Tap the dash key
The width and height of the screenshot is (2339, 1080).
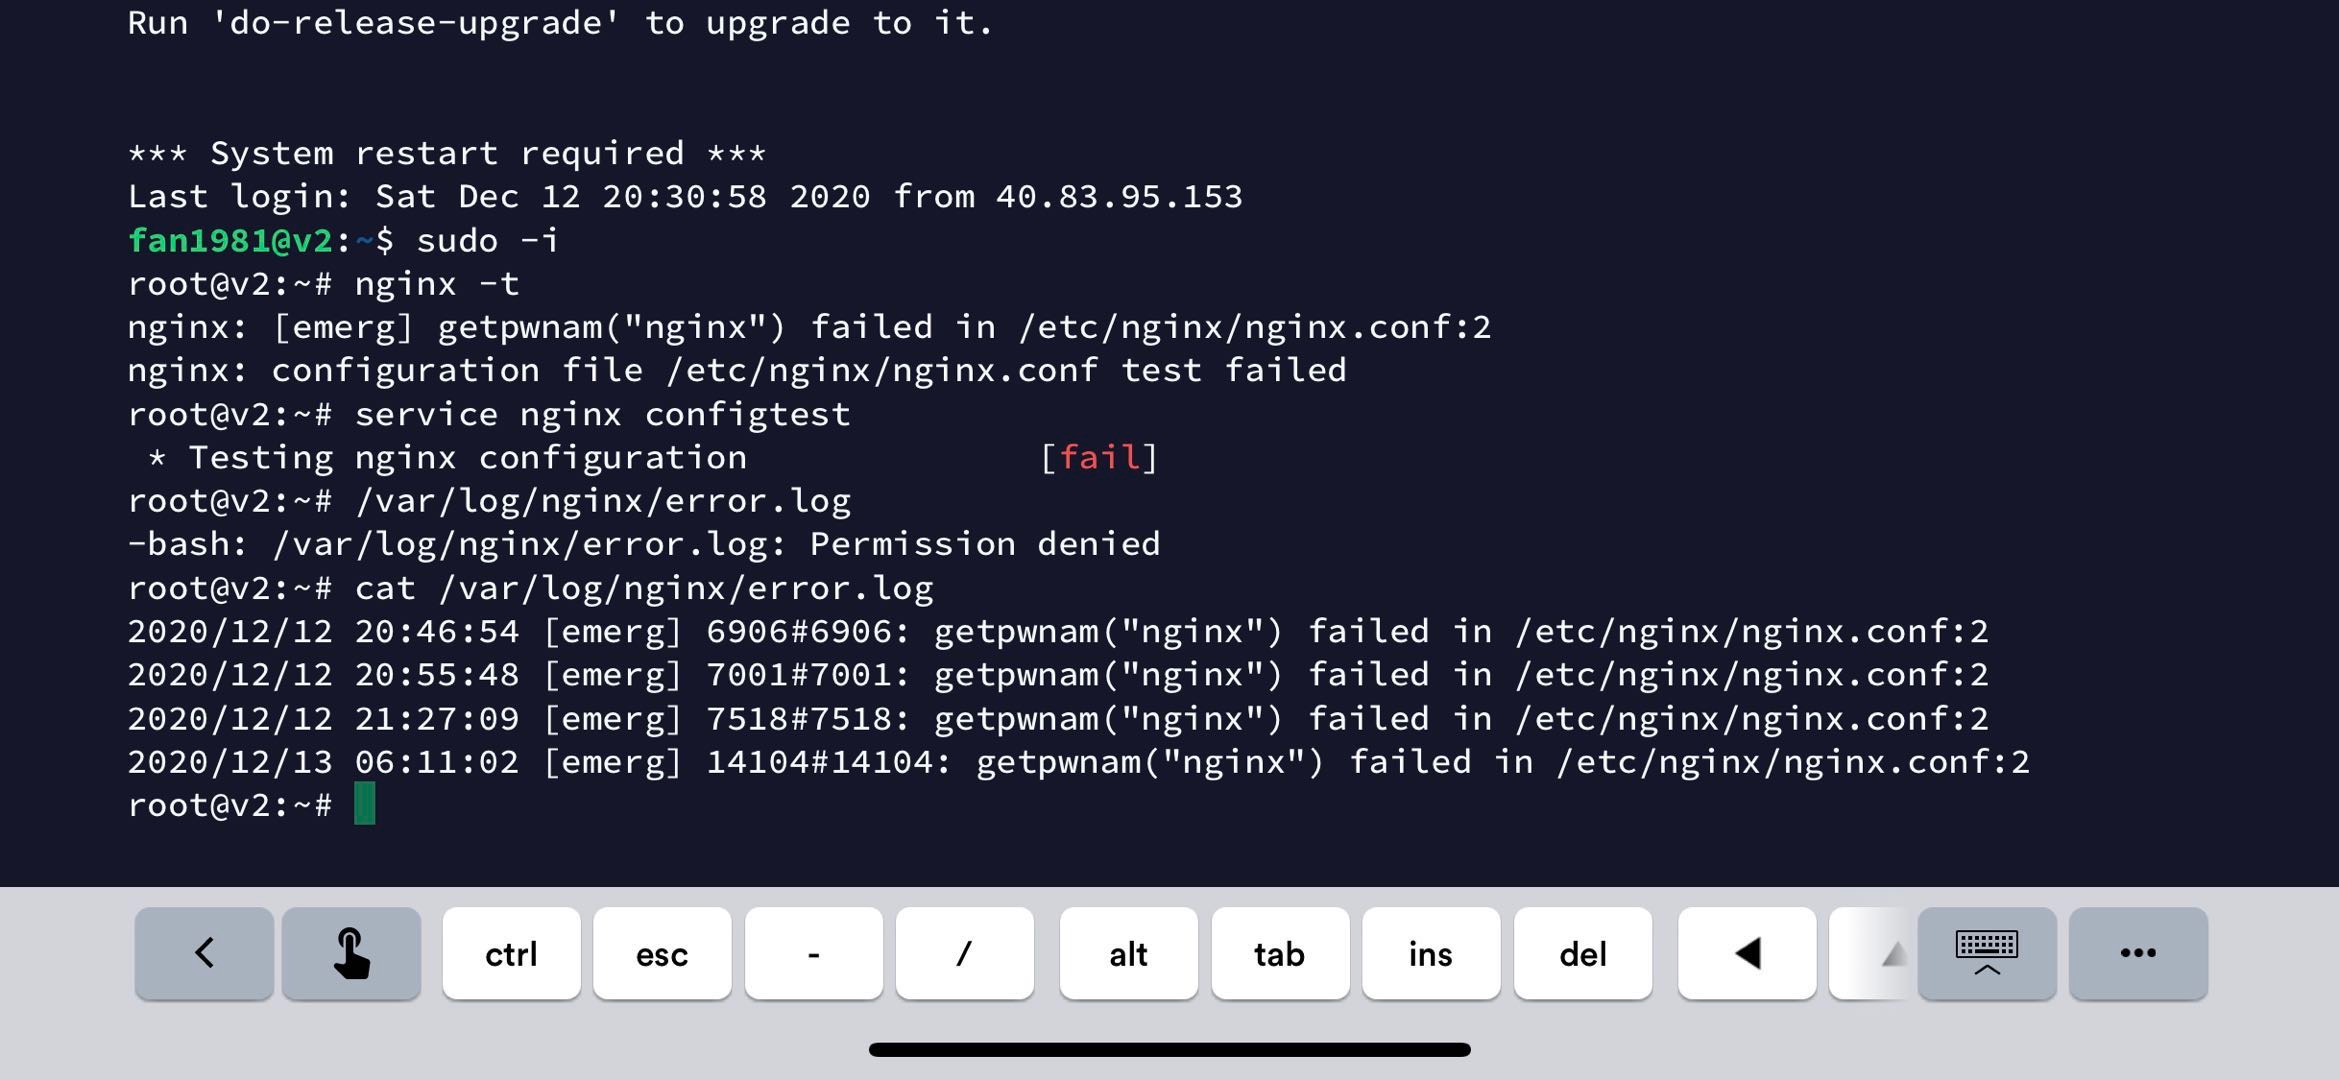pyautogui.click(x=814, y=953)
